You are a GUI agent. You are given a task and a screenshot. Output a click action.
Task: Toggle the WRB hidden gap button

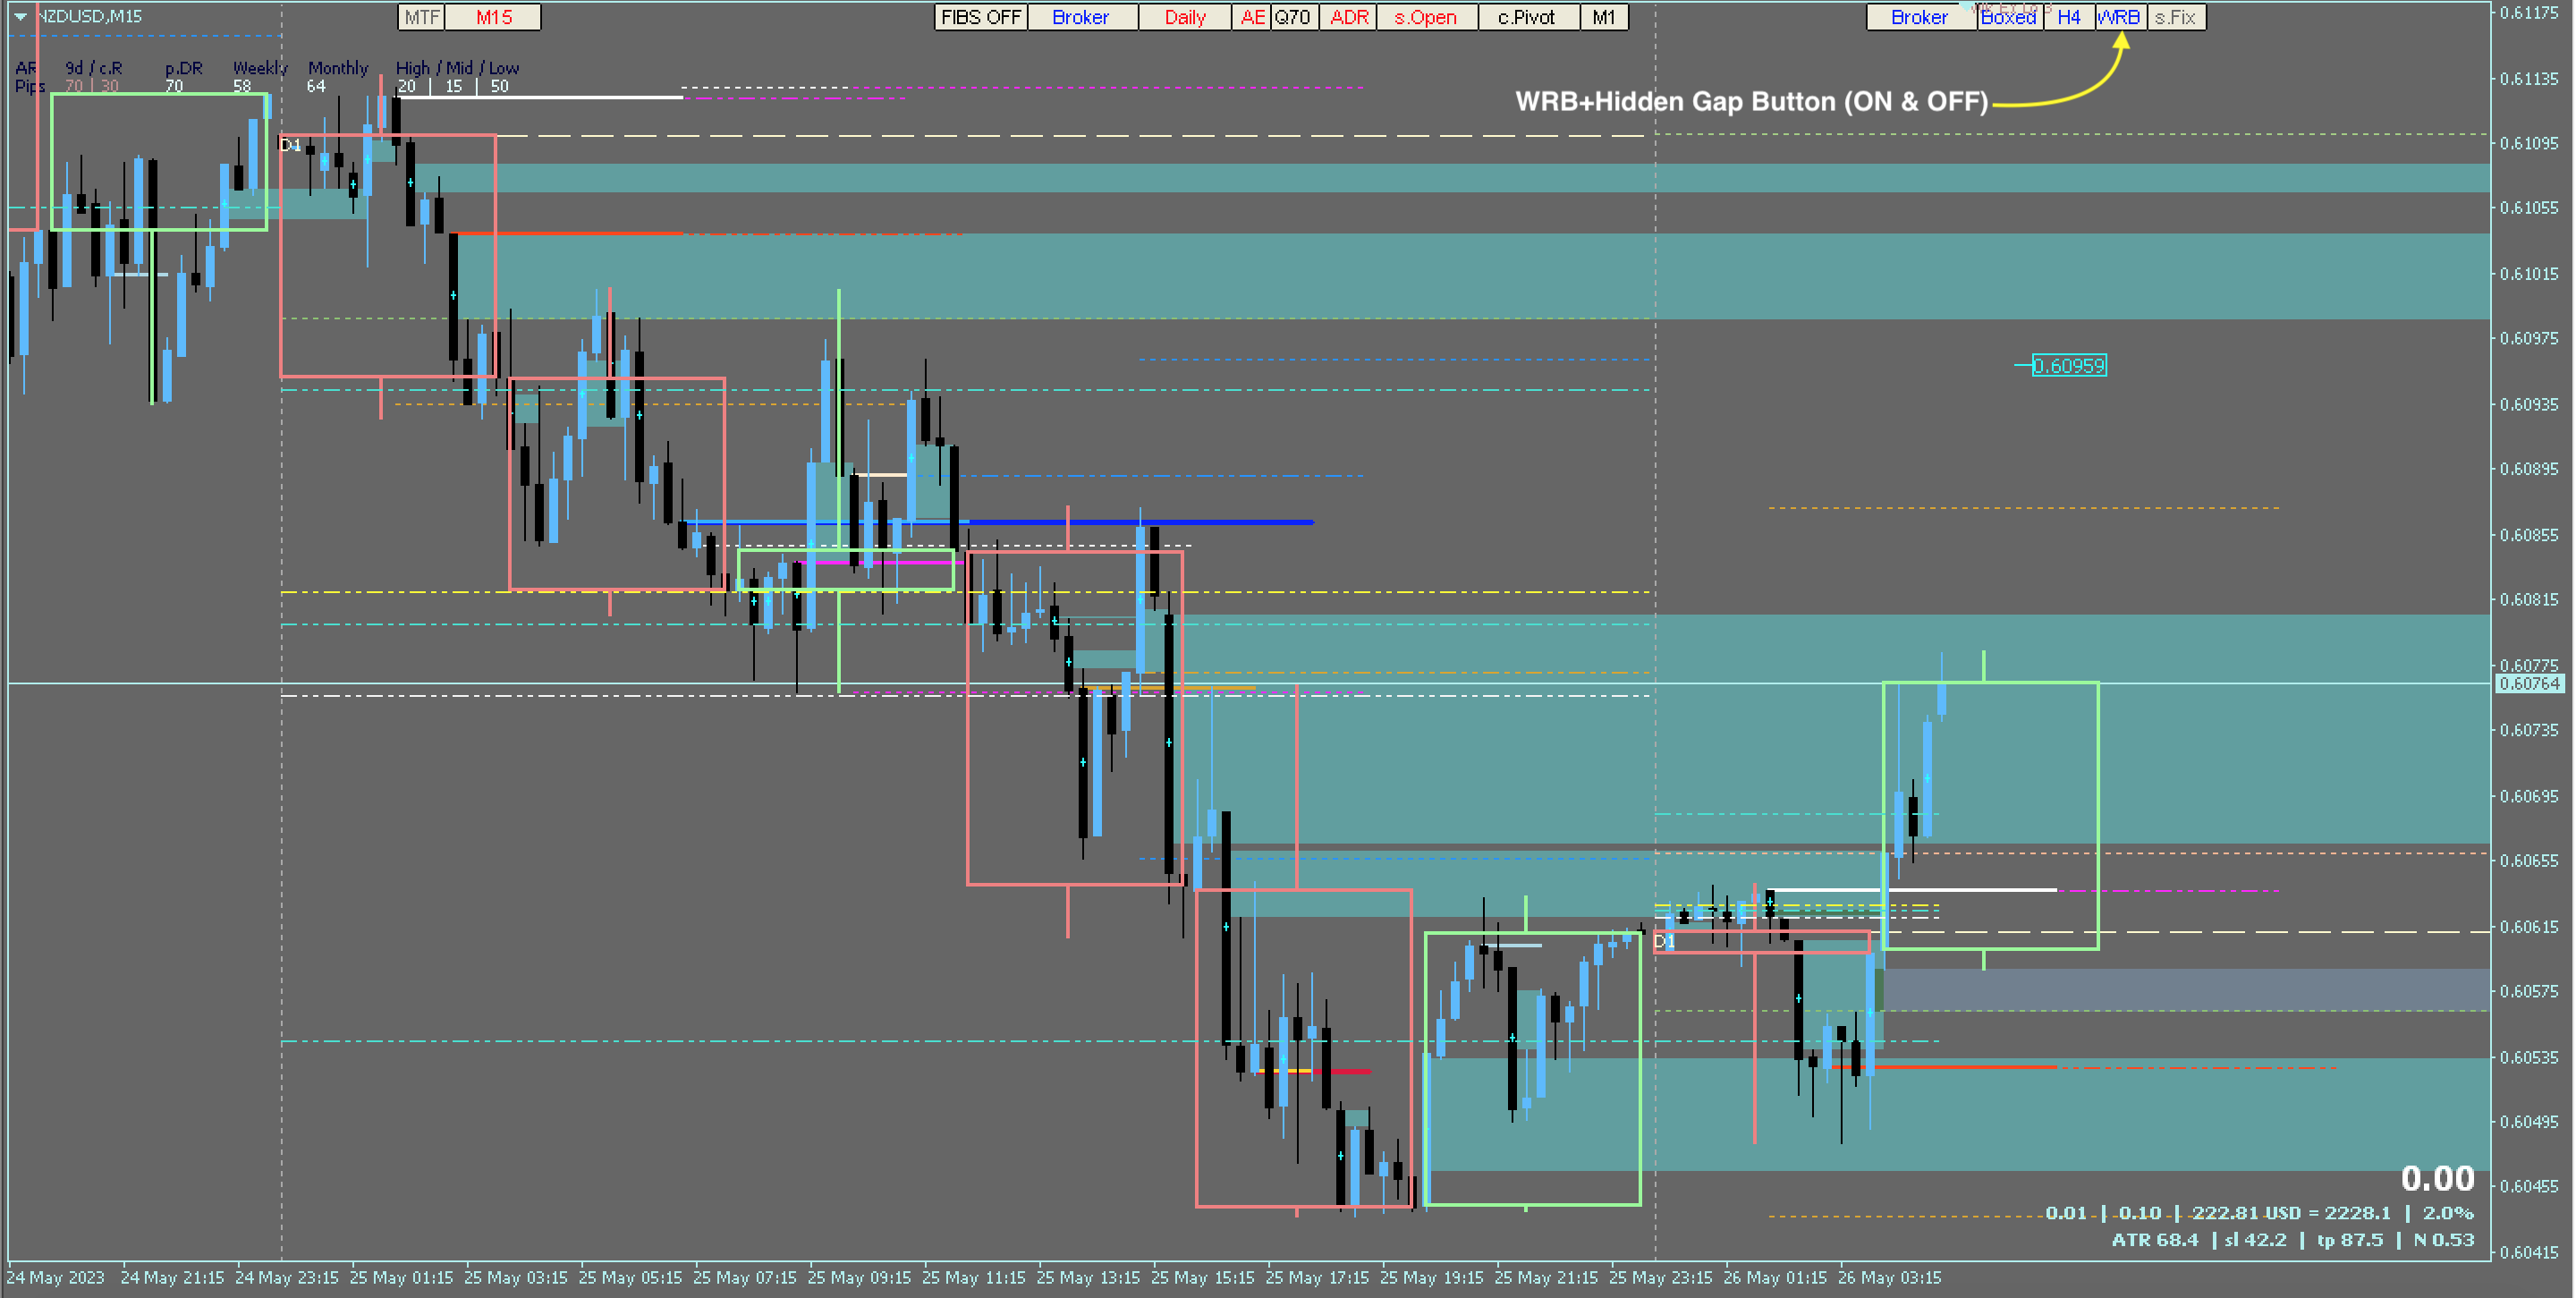[2118, 17]
